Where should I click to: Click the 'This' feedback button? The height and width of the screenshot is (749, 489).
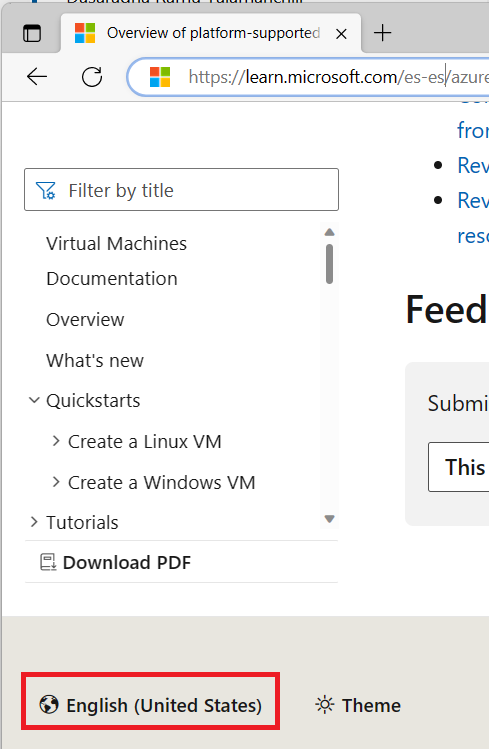(459, 467)
